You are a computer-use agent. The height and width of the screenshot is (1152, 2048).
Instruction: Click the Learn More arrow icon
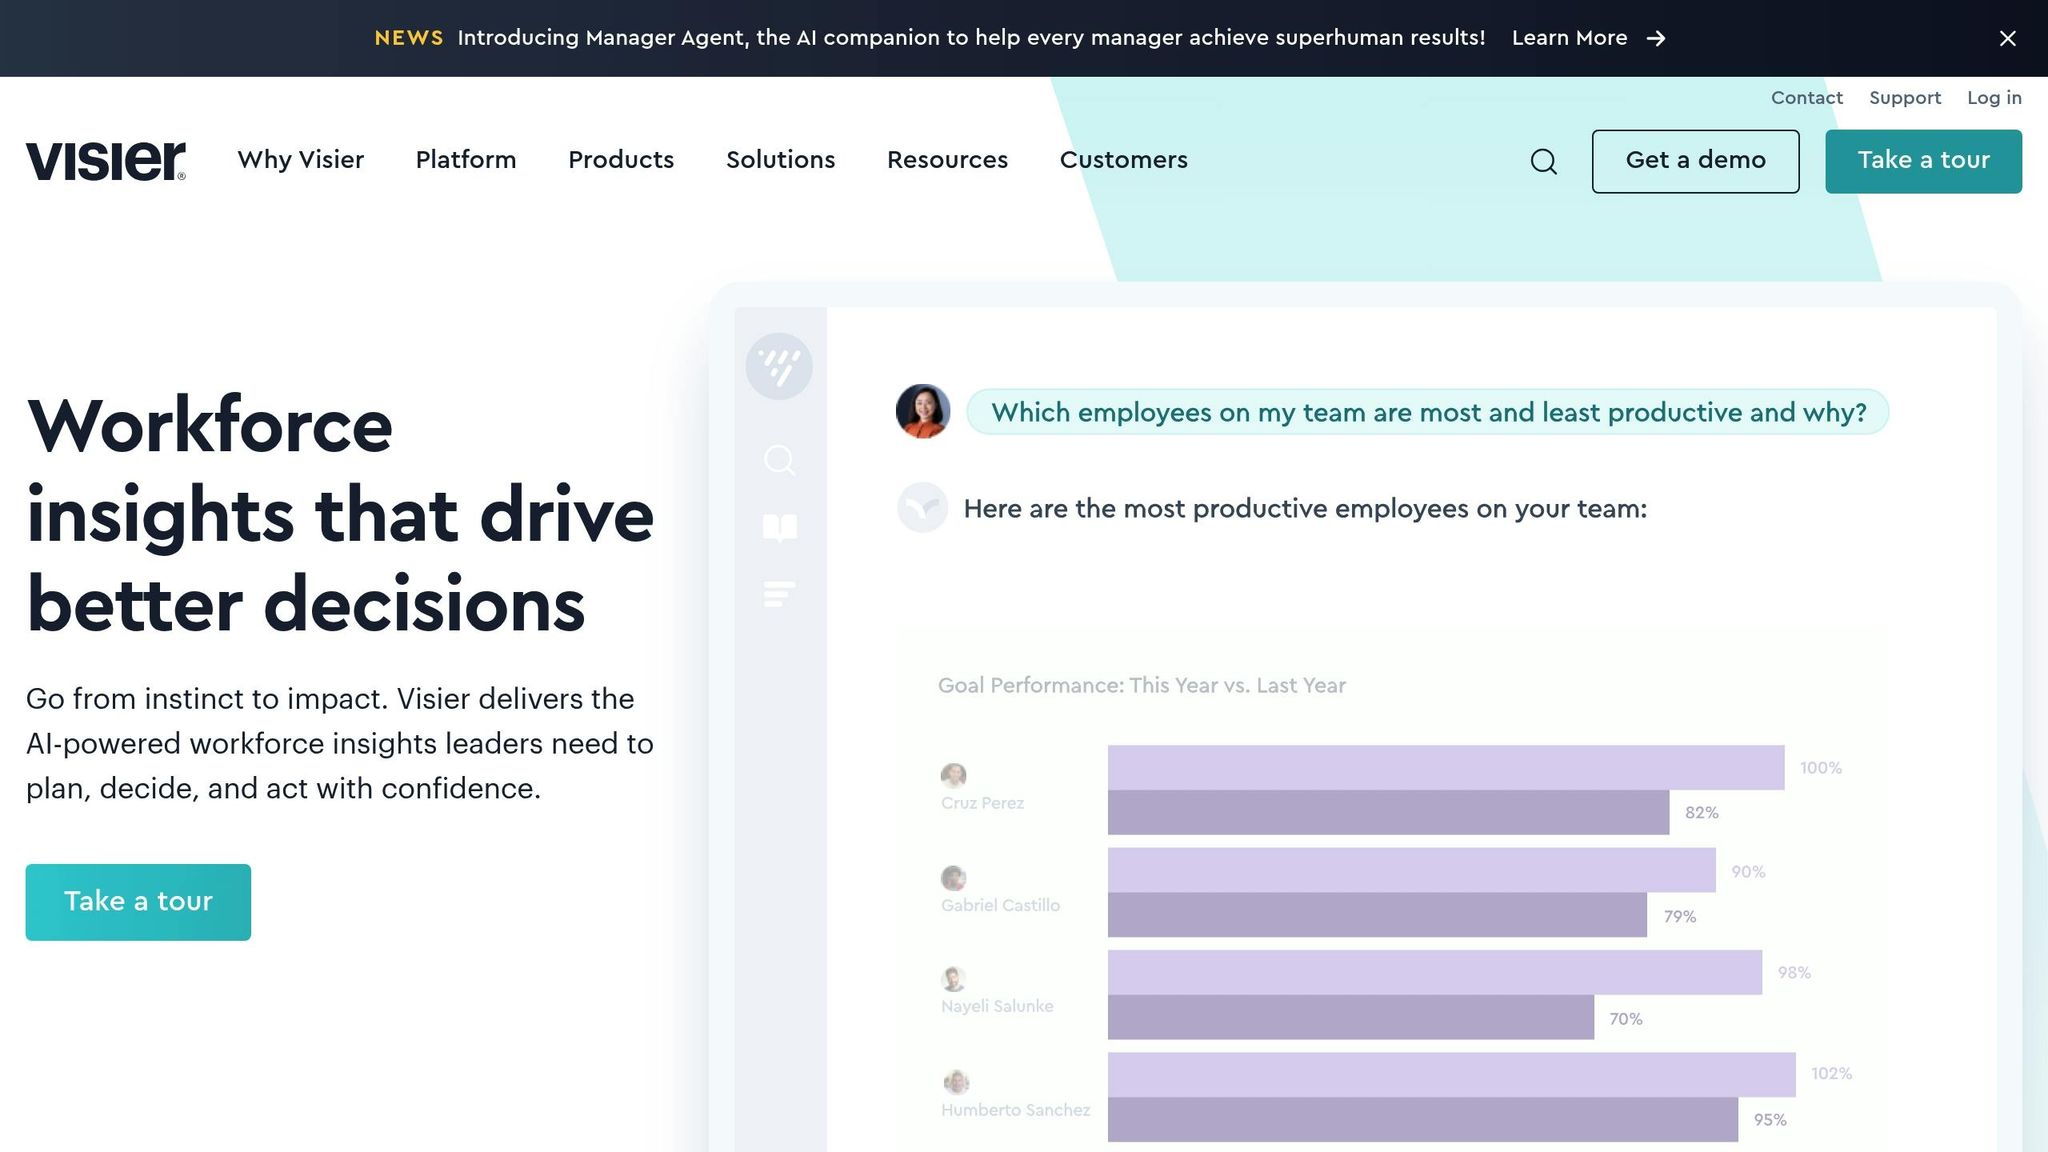pyautogui.click(x=1656, y=38)
